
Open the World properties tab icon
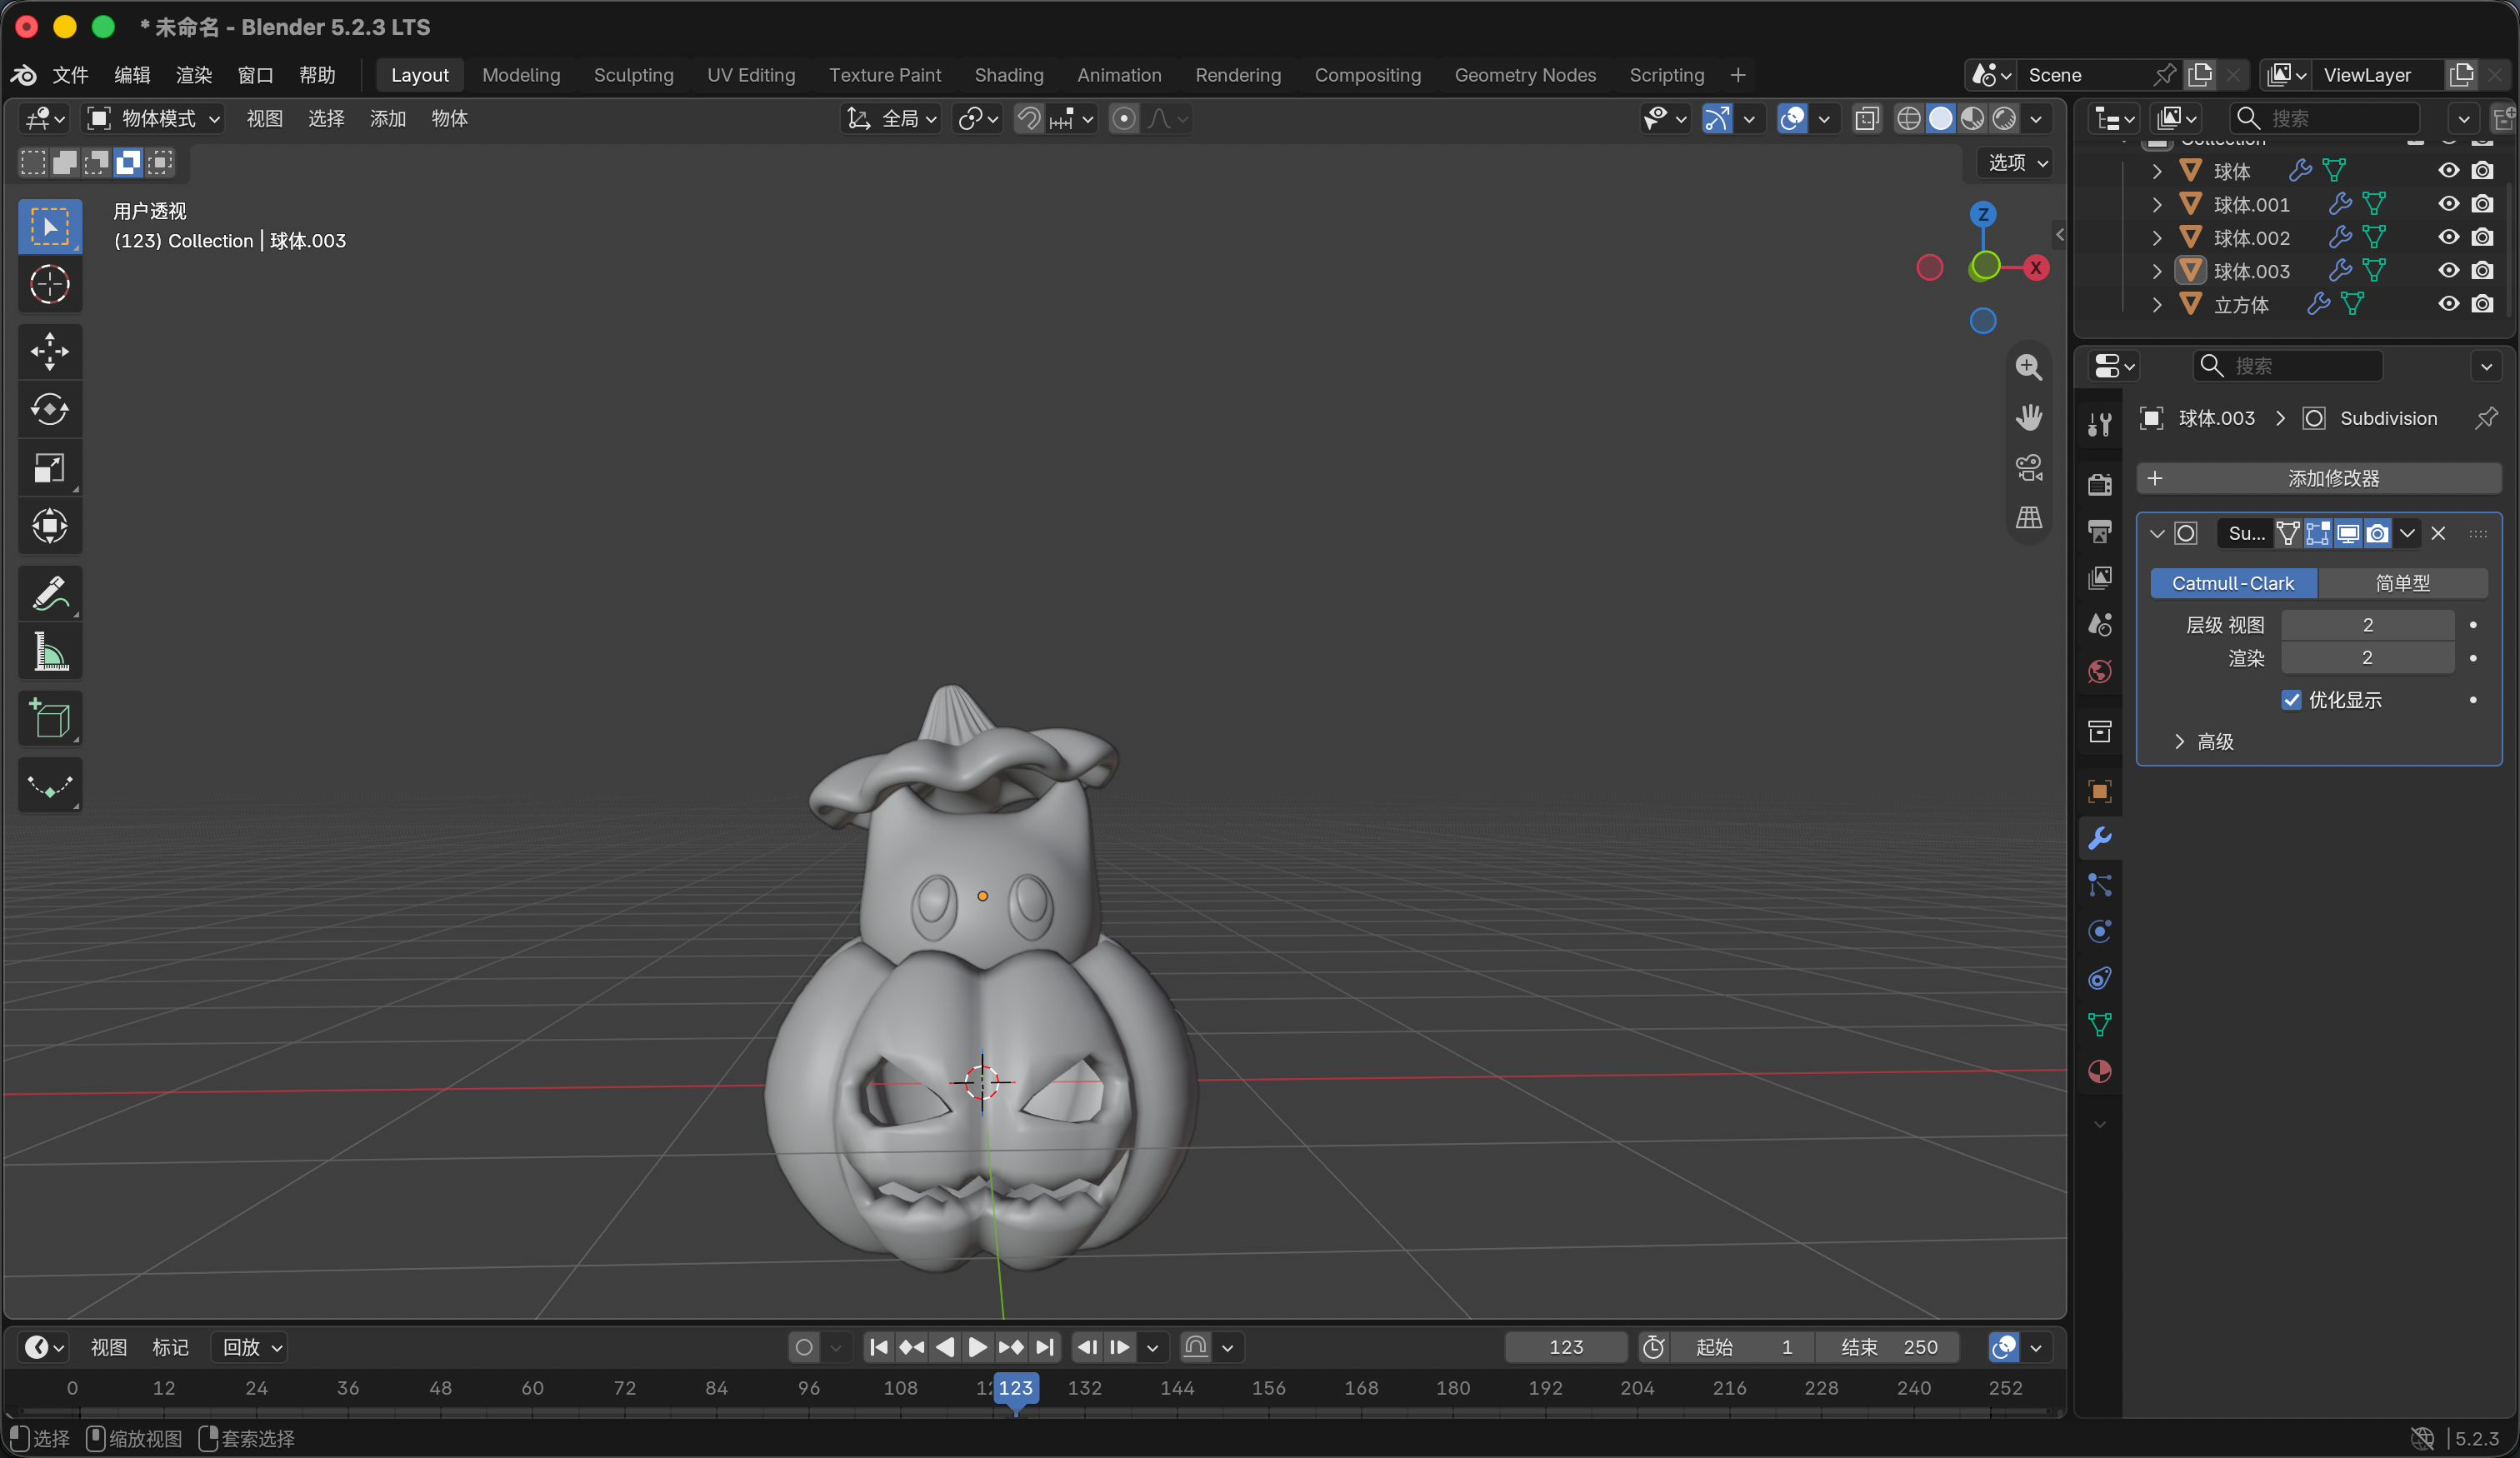[x=2100, y=672]
